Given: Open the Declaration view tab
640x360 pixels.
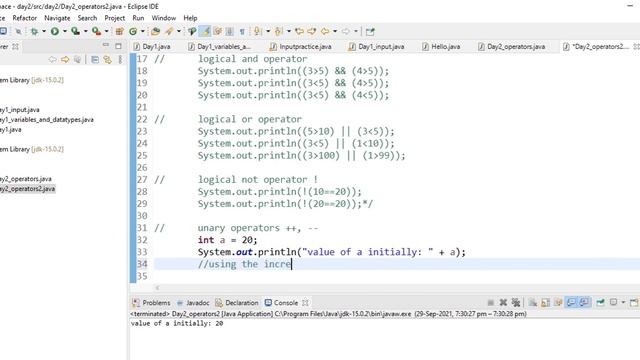Looking at the screenshot, I should click(x=237, y=303).
